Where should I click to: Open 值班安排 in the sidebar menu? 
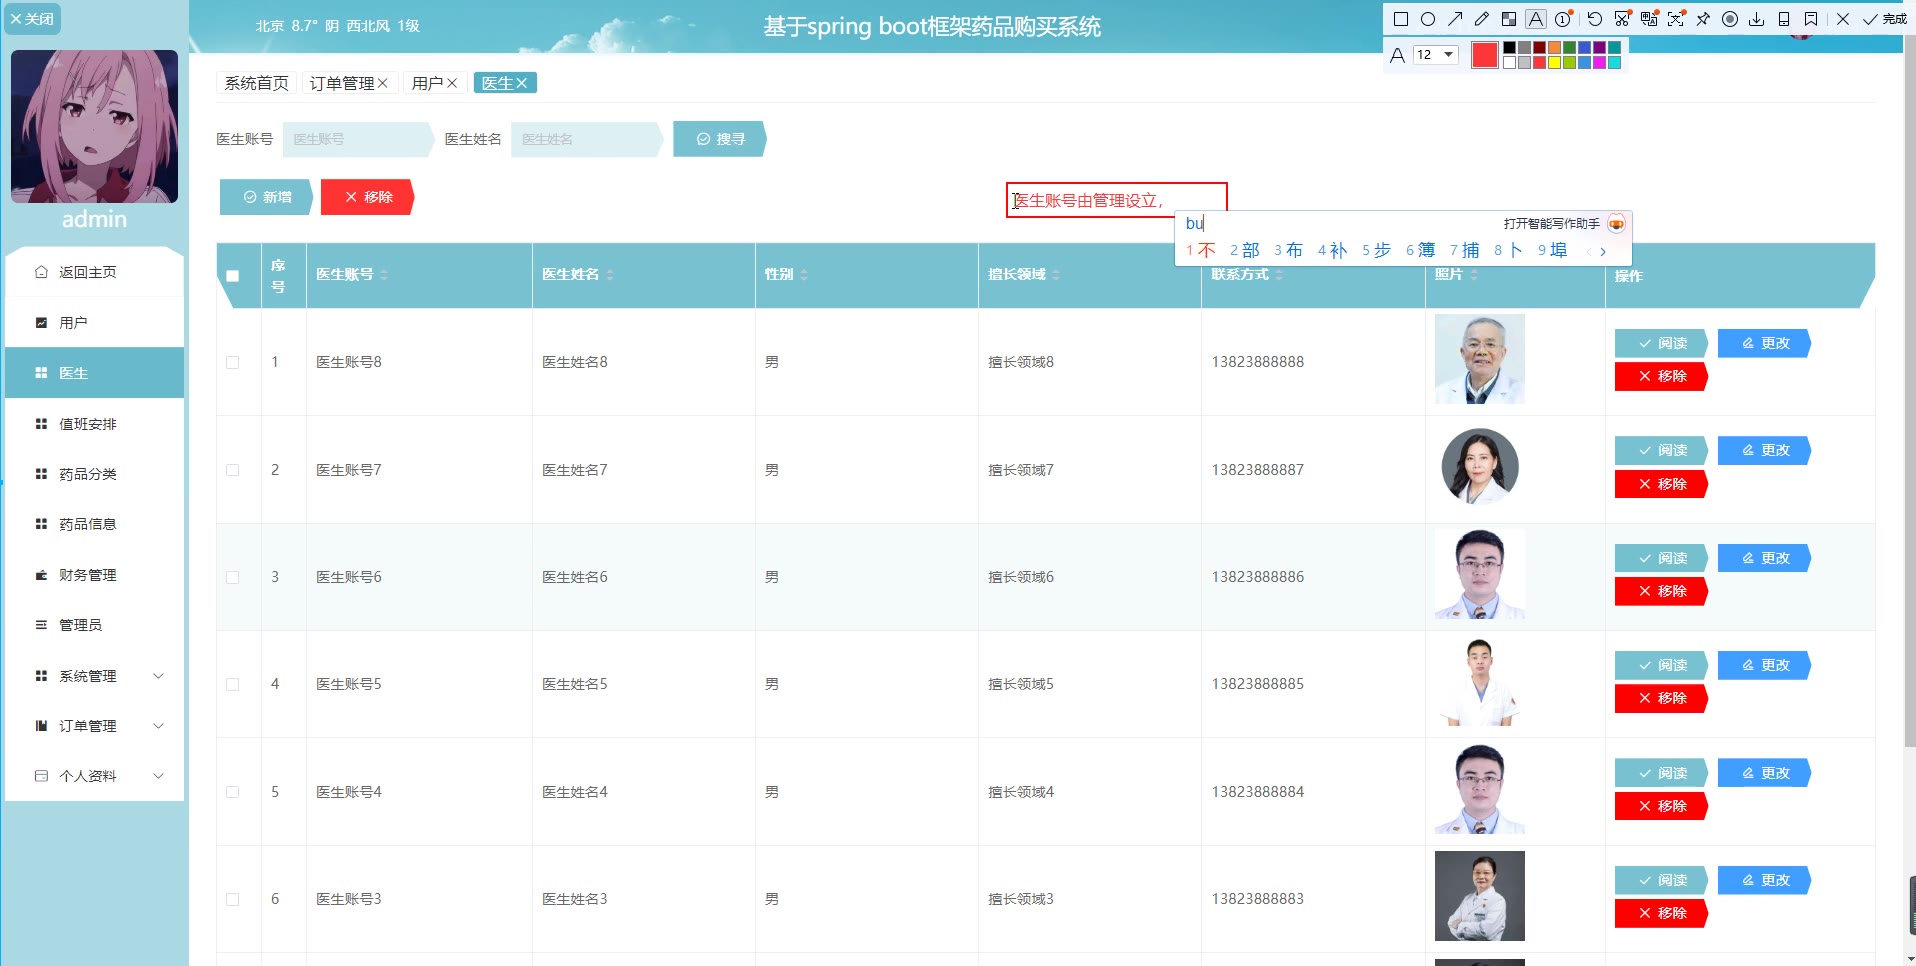(x=94, y=424)
